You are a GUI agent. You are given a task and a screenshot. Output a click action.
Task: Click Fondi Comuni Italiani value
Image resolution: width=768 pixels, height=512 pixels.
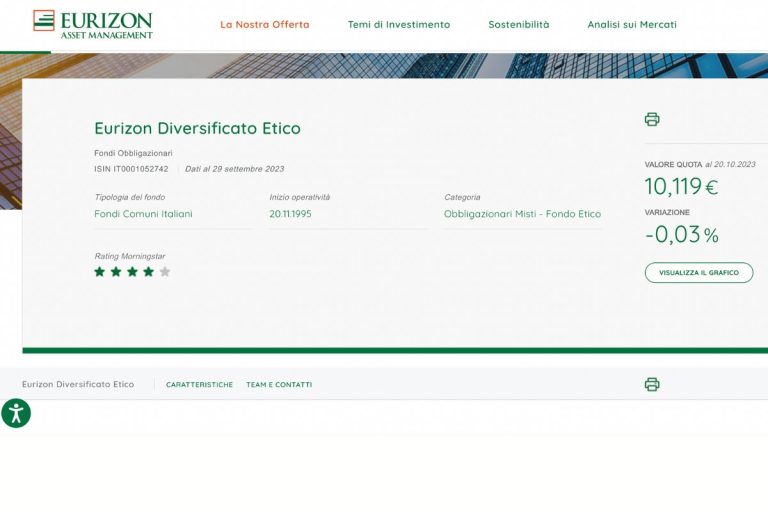143,214
